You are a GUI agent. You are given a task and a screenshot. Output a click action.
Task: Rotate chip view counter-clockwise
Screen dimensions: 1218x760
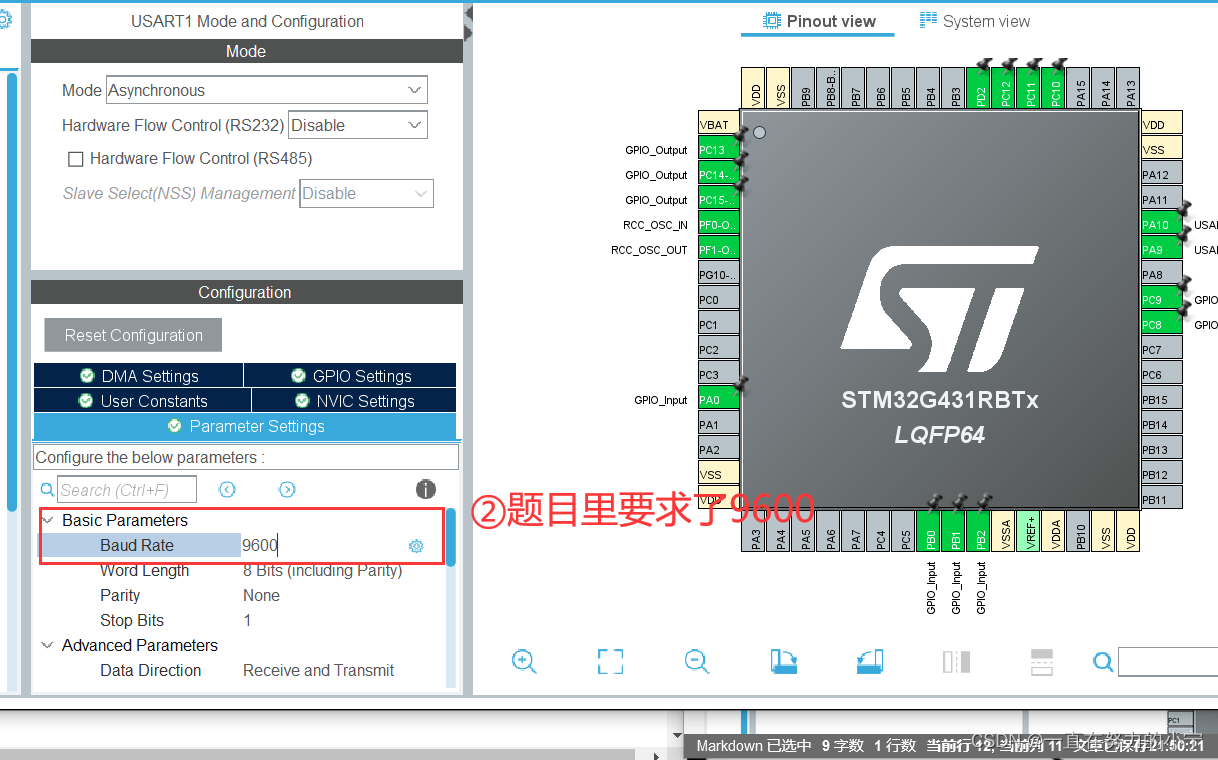pyautogui.click(x=870, y=661)
